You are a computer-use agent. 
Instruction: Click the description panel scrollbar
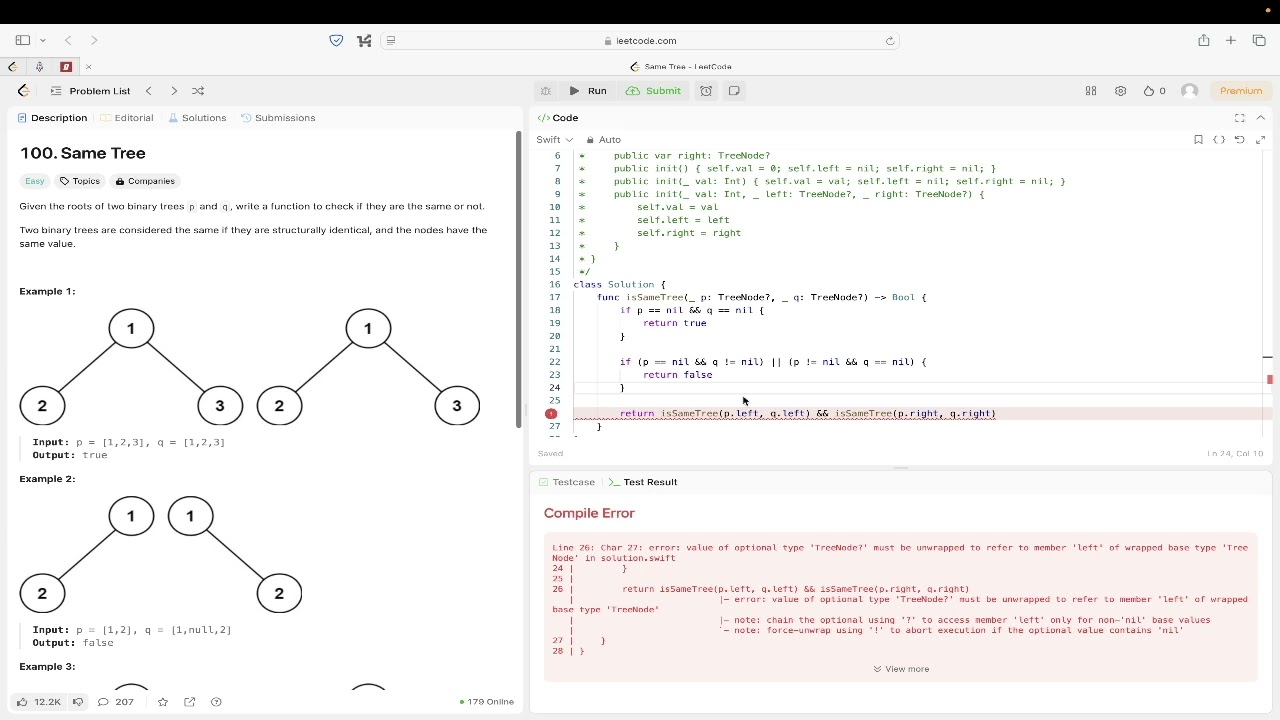coord(518,280)
